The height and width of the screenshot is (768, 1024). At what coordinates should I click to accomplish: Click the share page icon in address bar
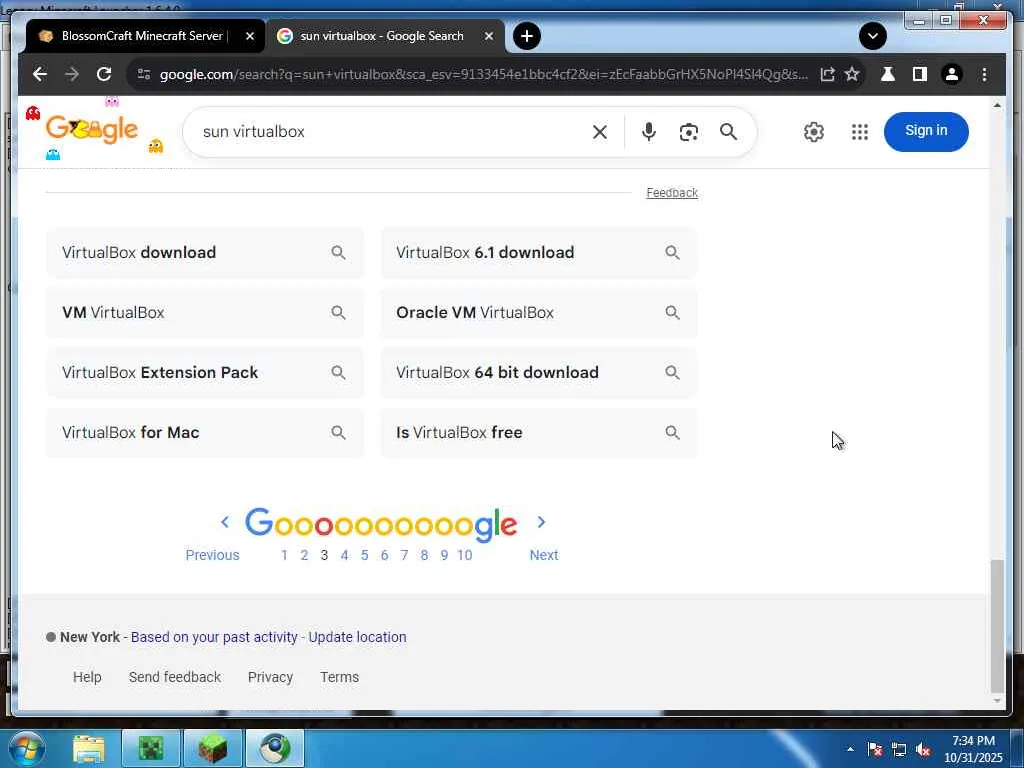click(827, 74)
